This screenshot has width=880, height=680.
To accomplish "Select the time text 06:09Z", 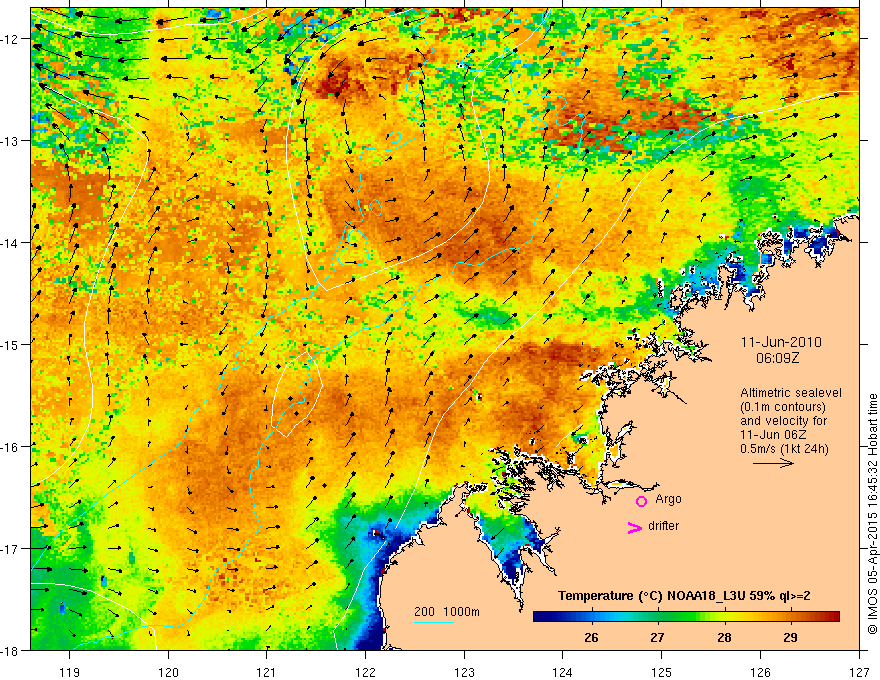I will coord(777,357).
